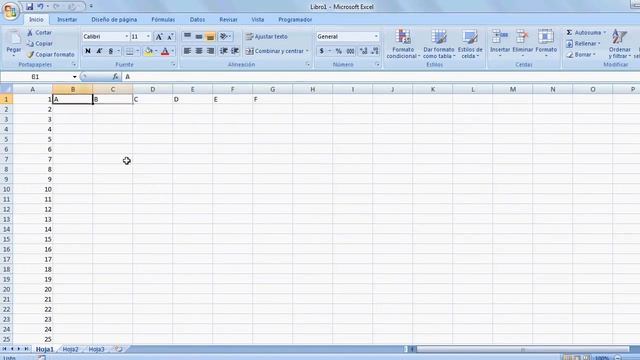Open the Office button menu
This screenshot has width=640, height=360.
(10, 10)
